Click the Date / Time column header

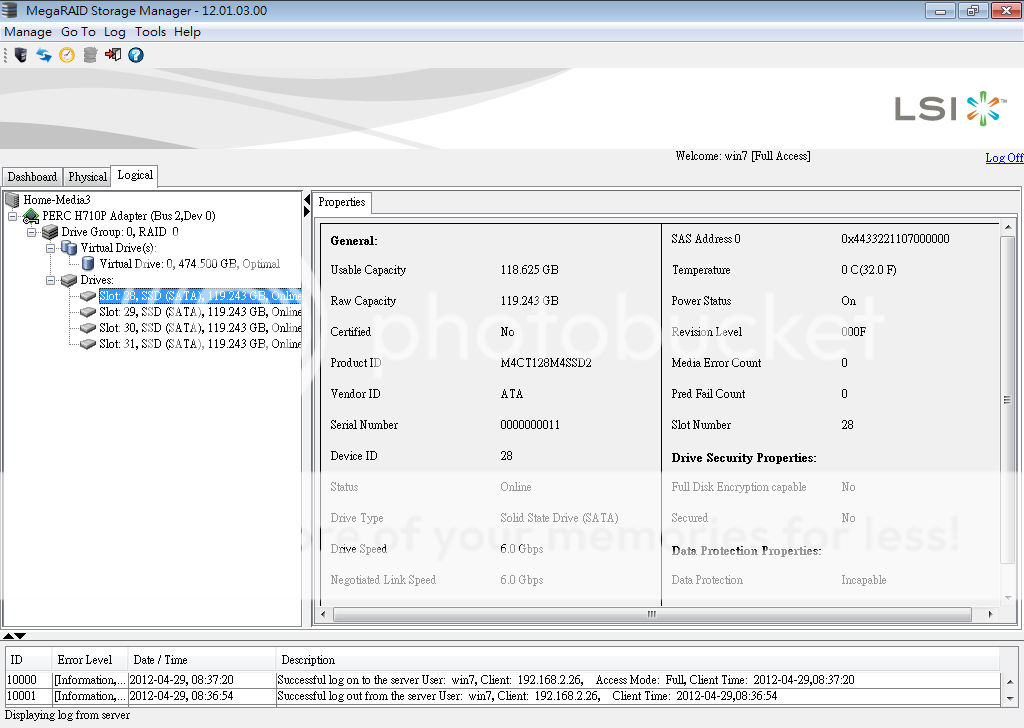point(202,660)
